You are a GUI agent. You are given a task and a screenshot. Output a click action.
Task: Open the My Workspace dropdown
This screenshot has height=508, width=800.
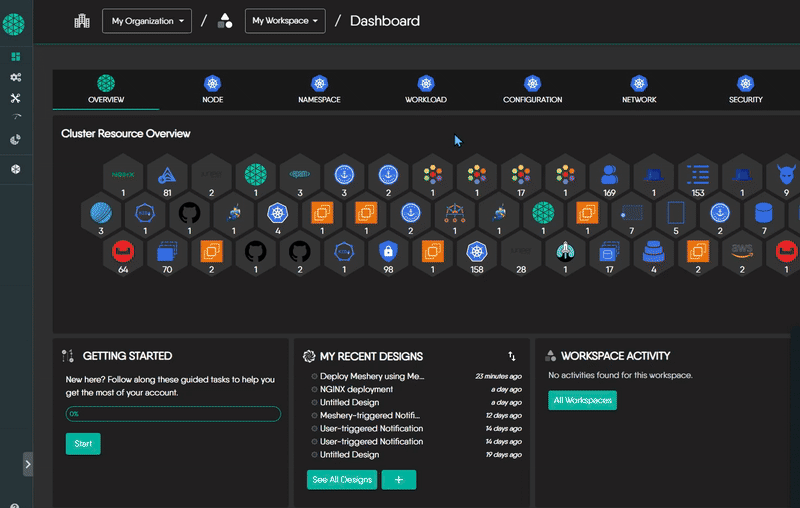pos(285,21)
